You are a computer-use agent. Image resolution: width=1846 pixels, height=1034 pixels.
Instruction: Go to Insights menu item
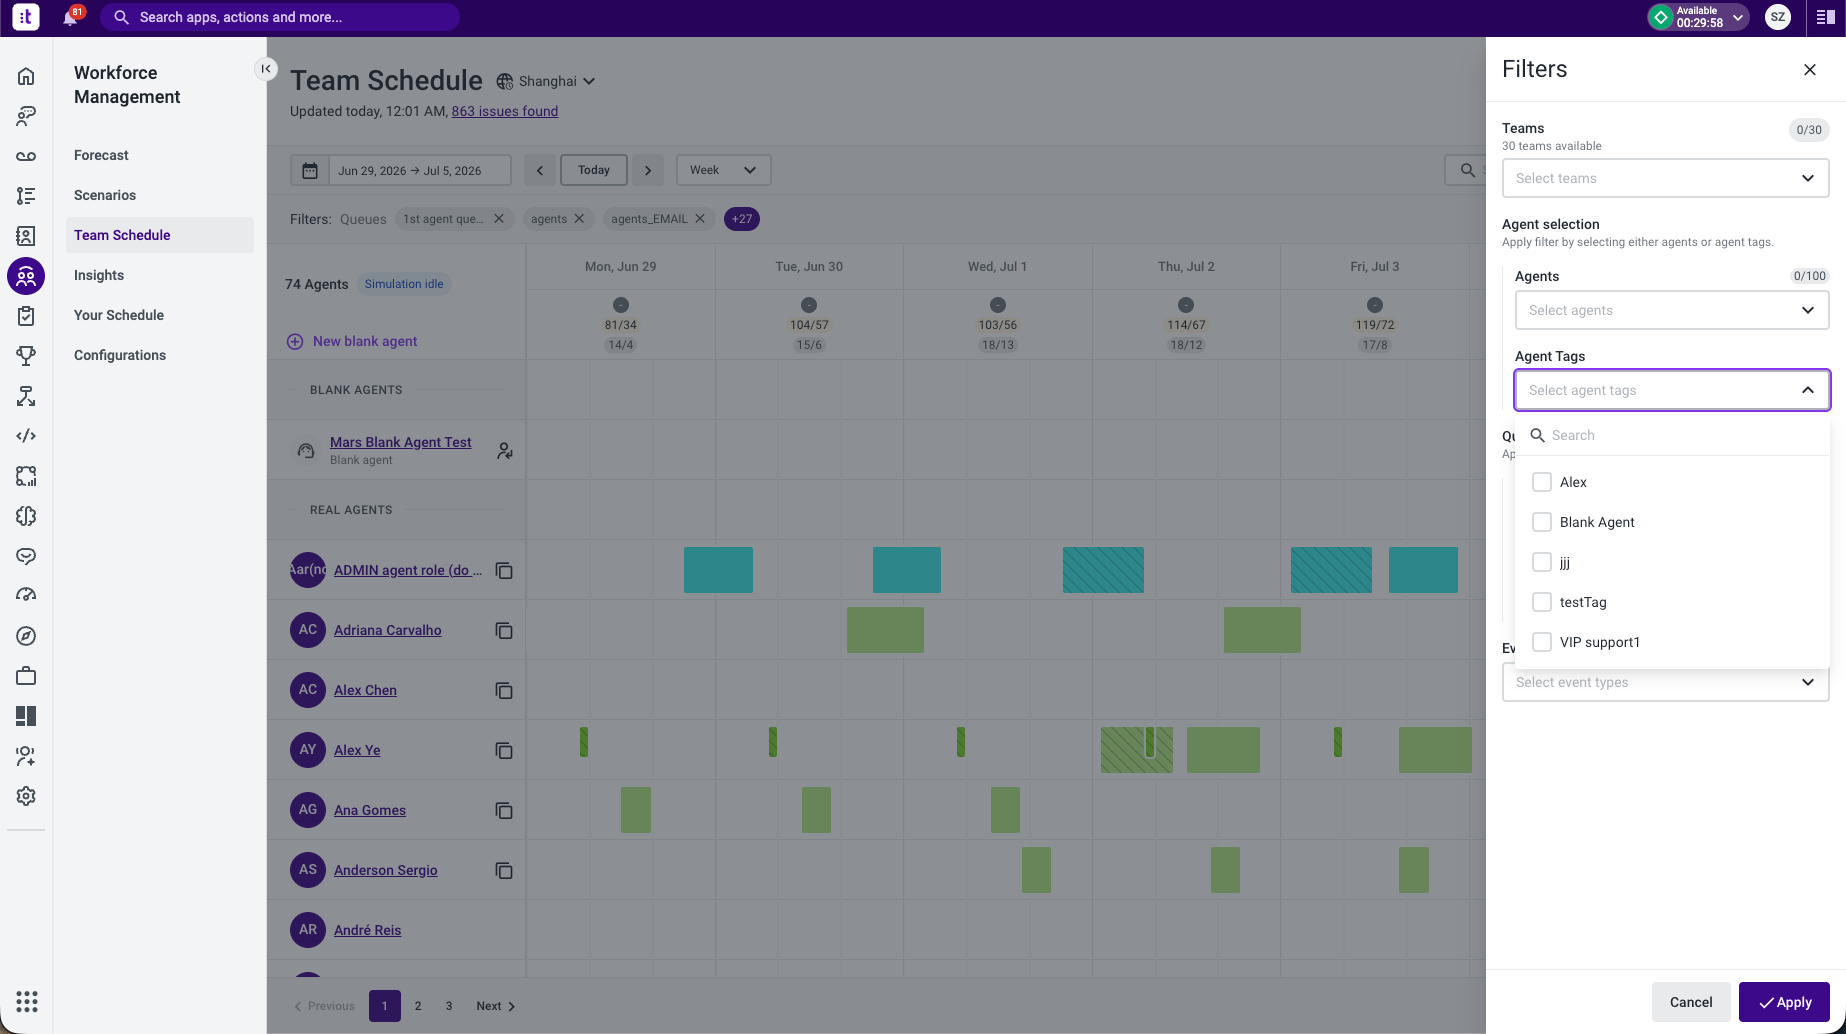pyautogui.click(x=99, y=275)
